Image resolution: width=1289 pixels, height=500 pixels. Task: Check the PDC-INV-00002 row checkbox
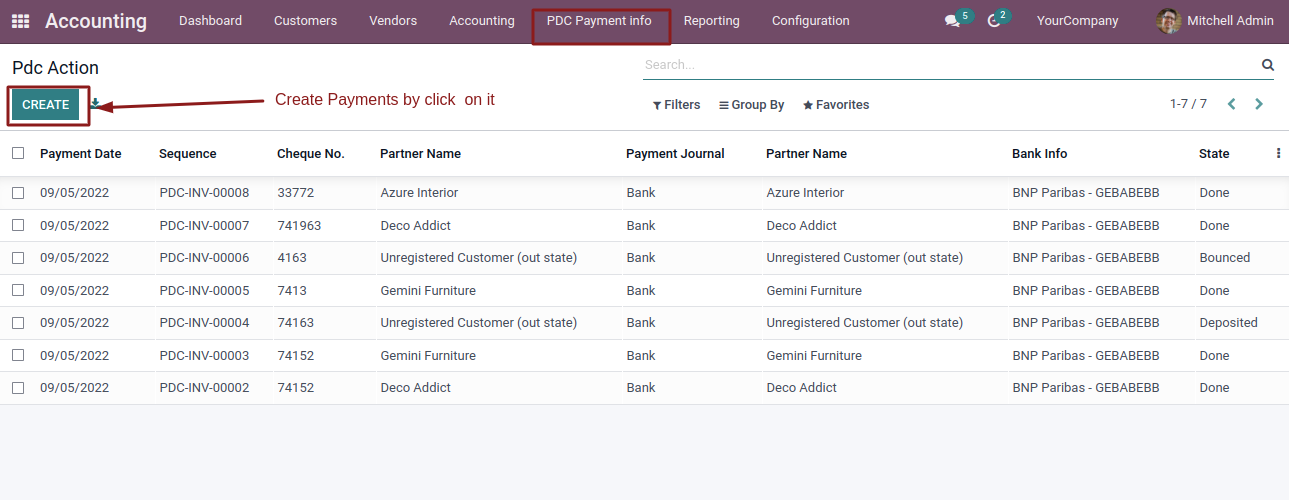(18, 388)
